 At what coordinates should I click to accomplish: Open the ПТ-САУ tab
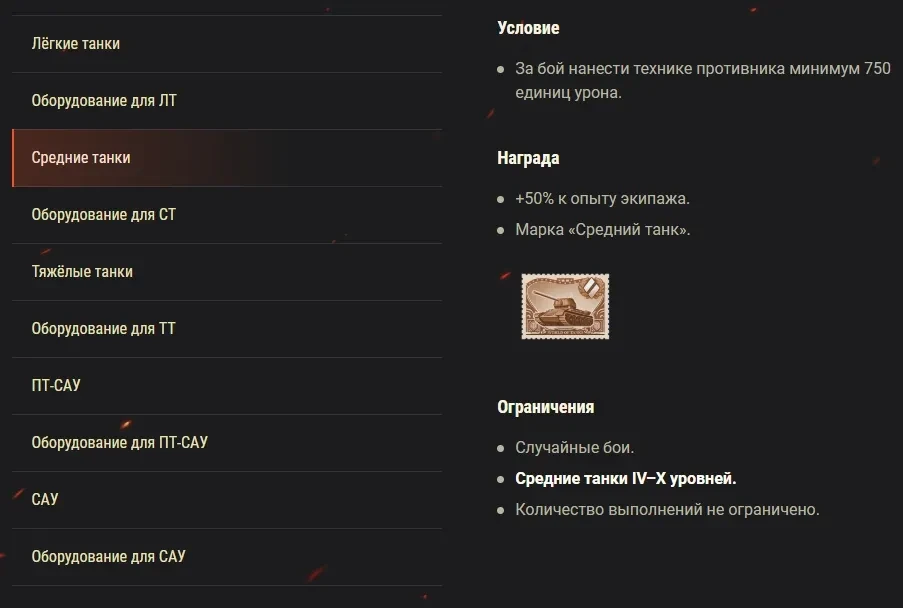pyautogui.click(x=56, y=385)
